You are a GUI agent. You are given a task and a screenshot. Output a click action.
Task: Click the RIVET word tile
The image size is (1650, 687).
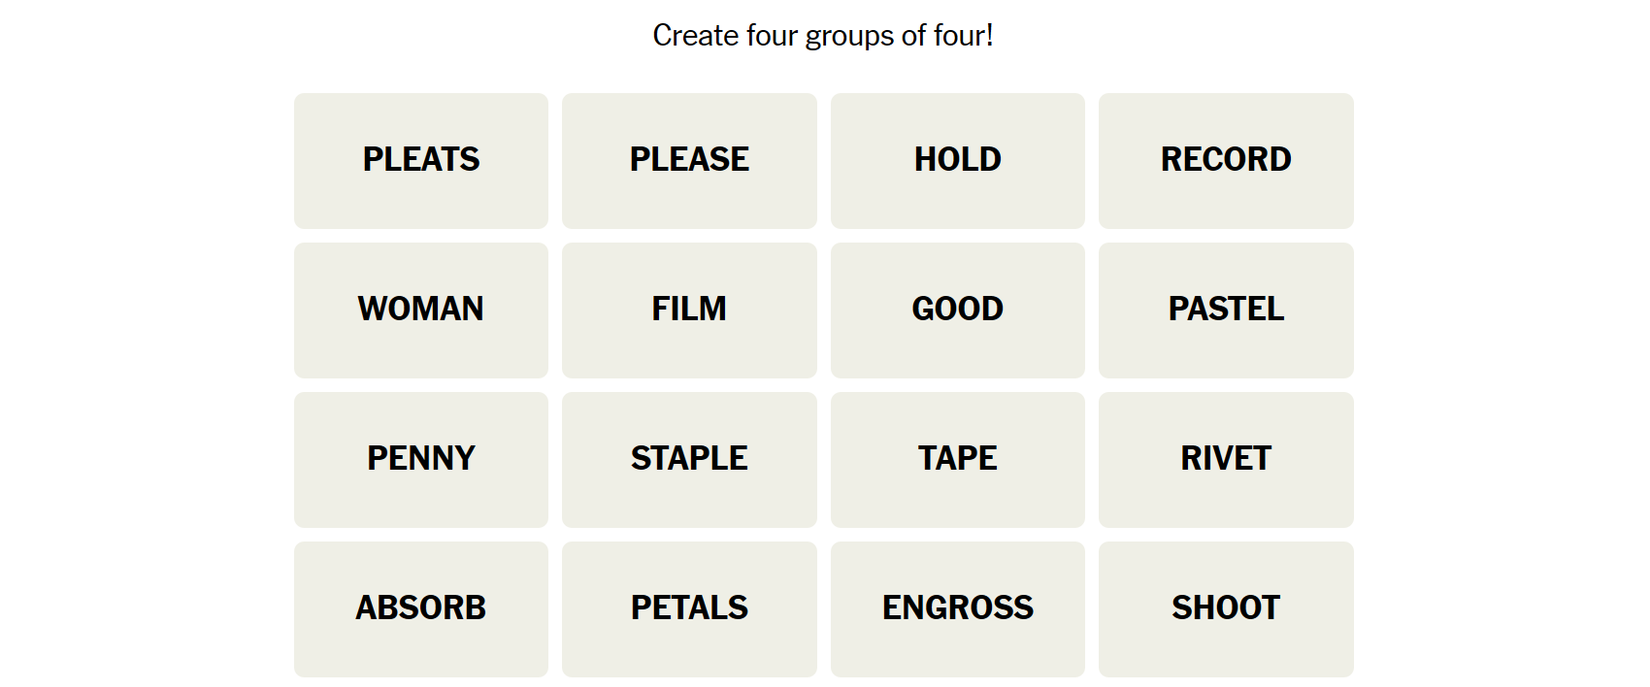(1226, 459)
